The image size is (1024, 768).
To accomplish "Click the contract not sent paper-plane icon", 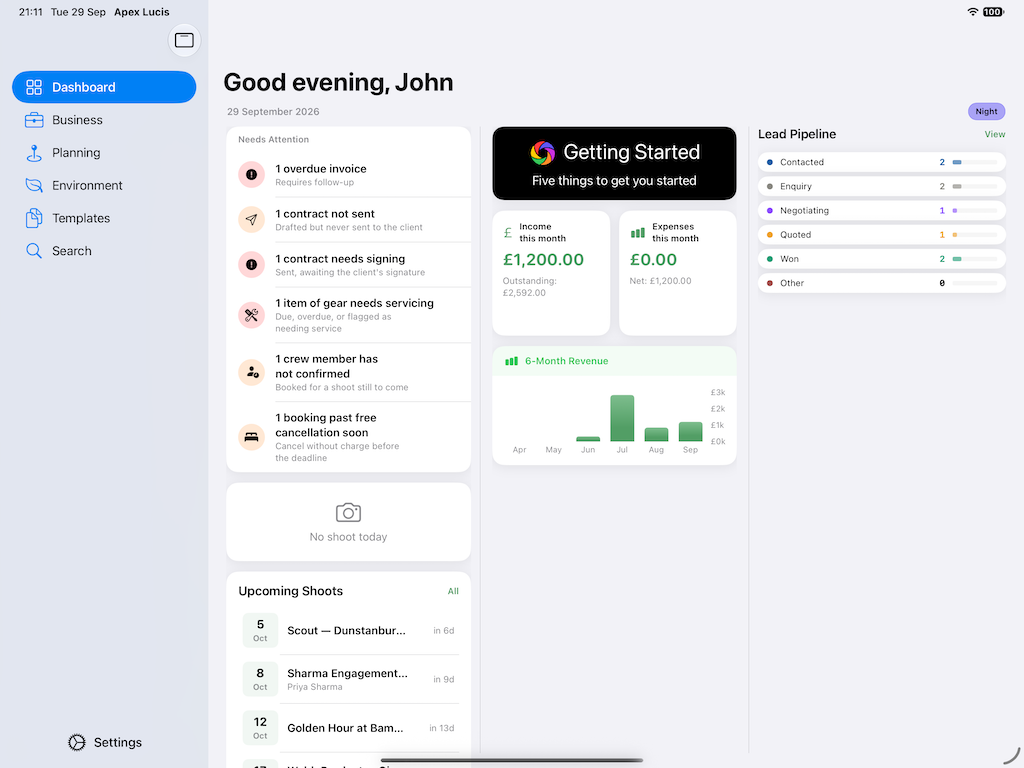I will click(x=251, y=219).
